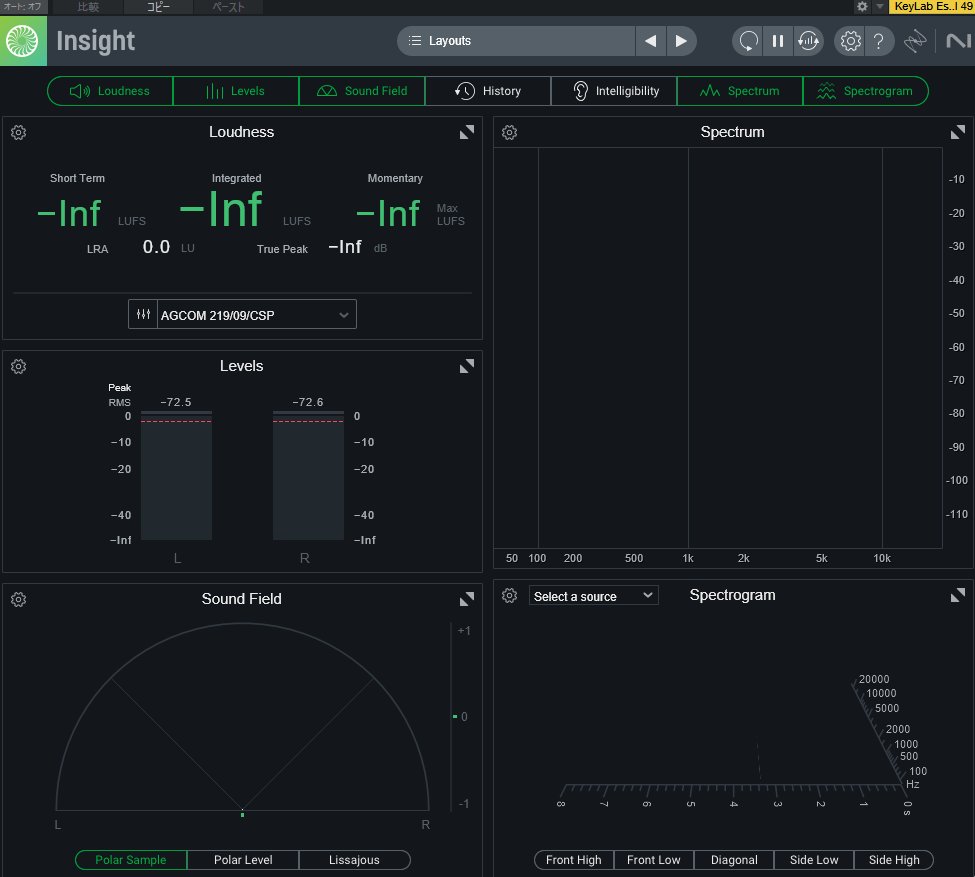This screenshot has height=877, width=975.
Task: Click the iZotope Insight logo icon
Action: click(23, 41)
